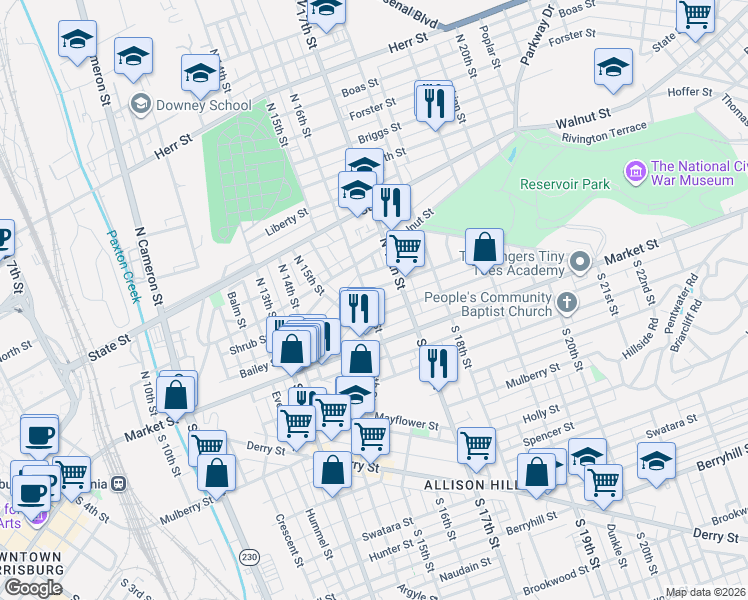The height and width of the screenshot is (600, 748).
Task: Open The National Civil War Museum icon
Action: [636, 173]
